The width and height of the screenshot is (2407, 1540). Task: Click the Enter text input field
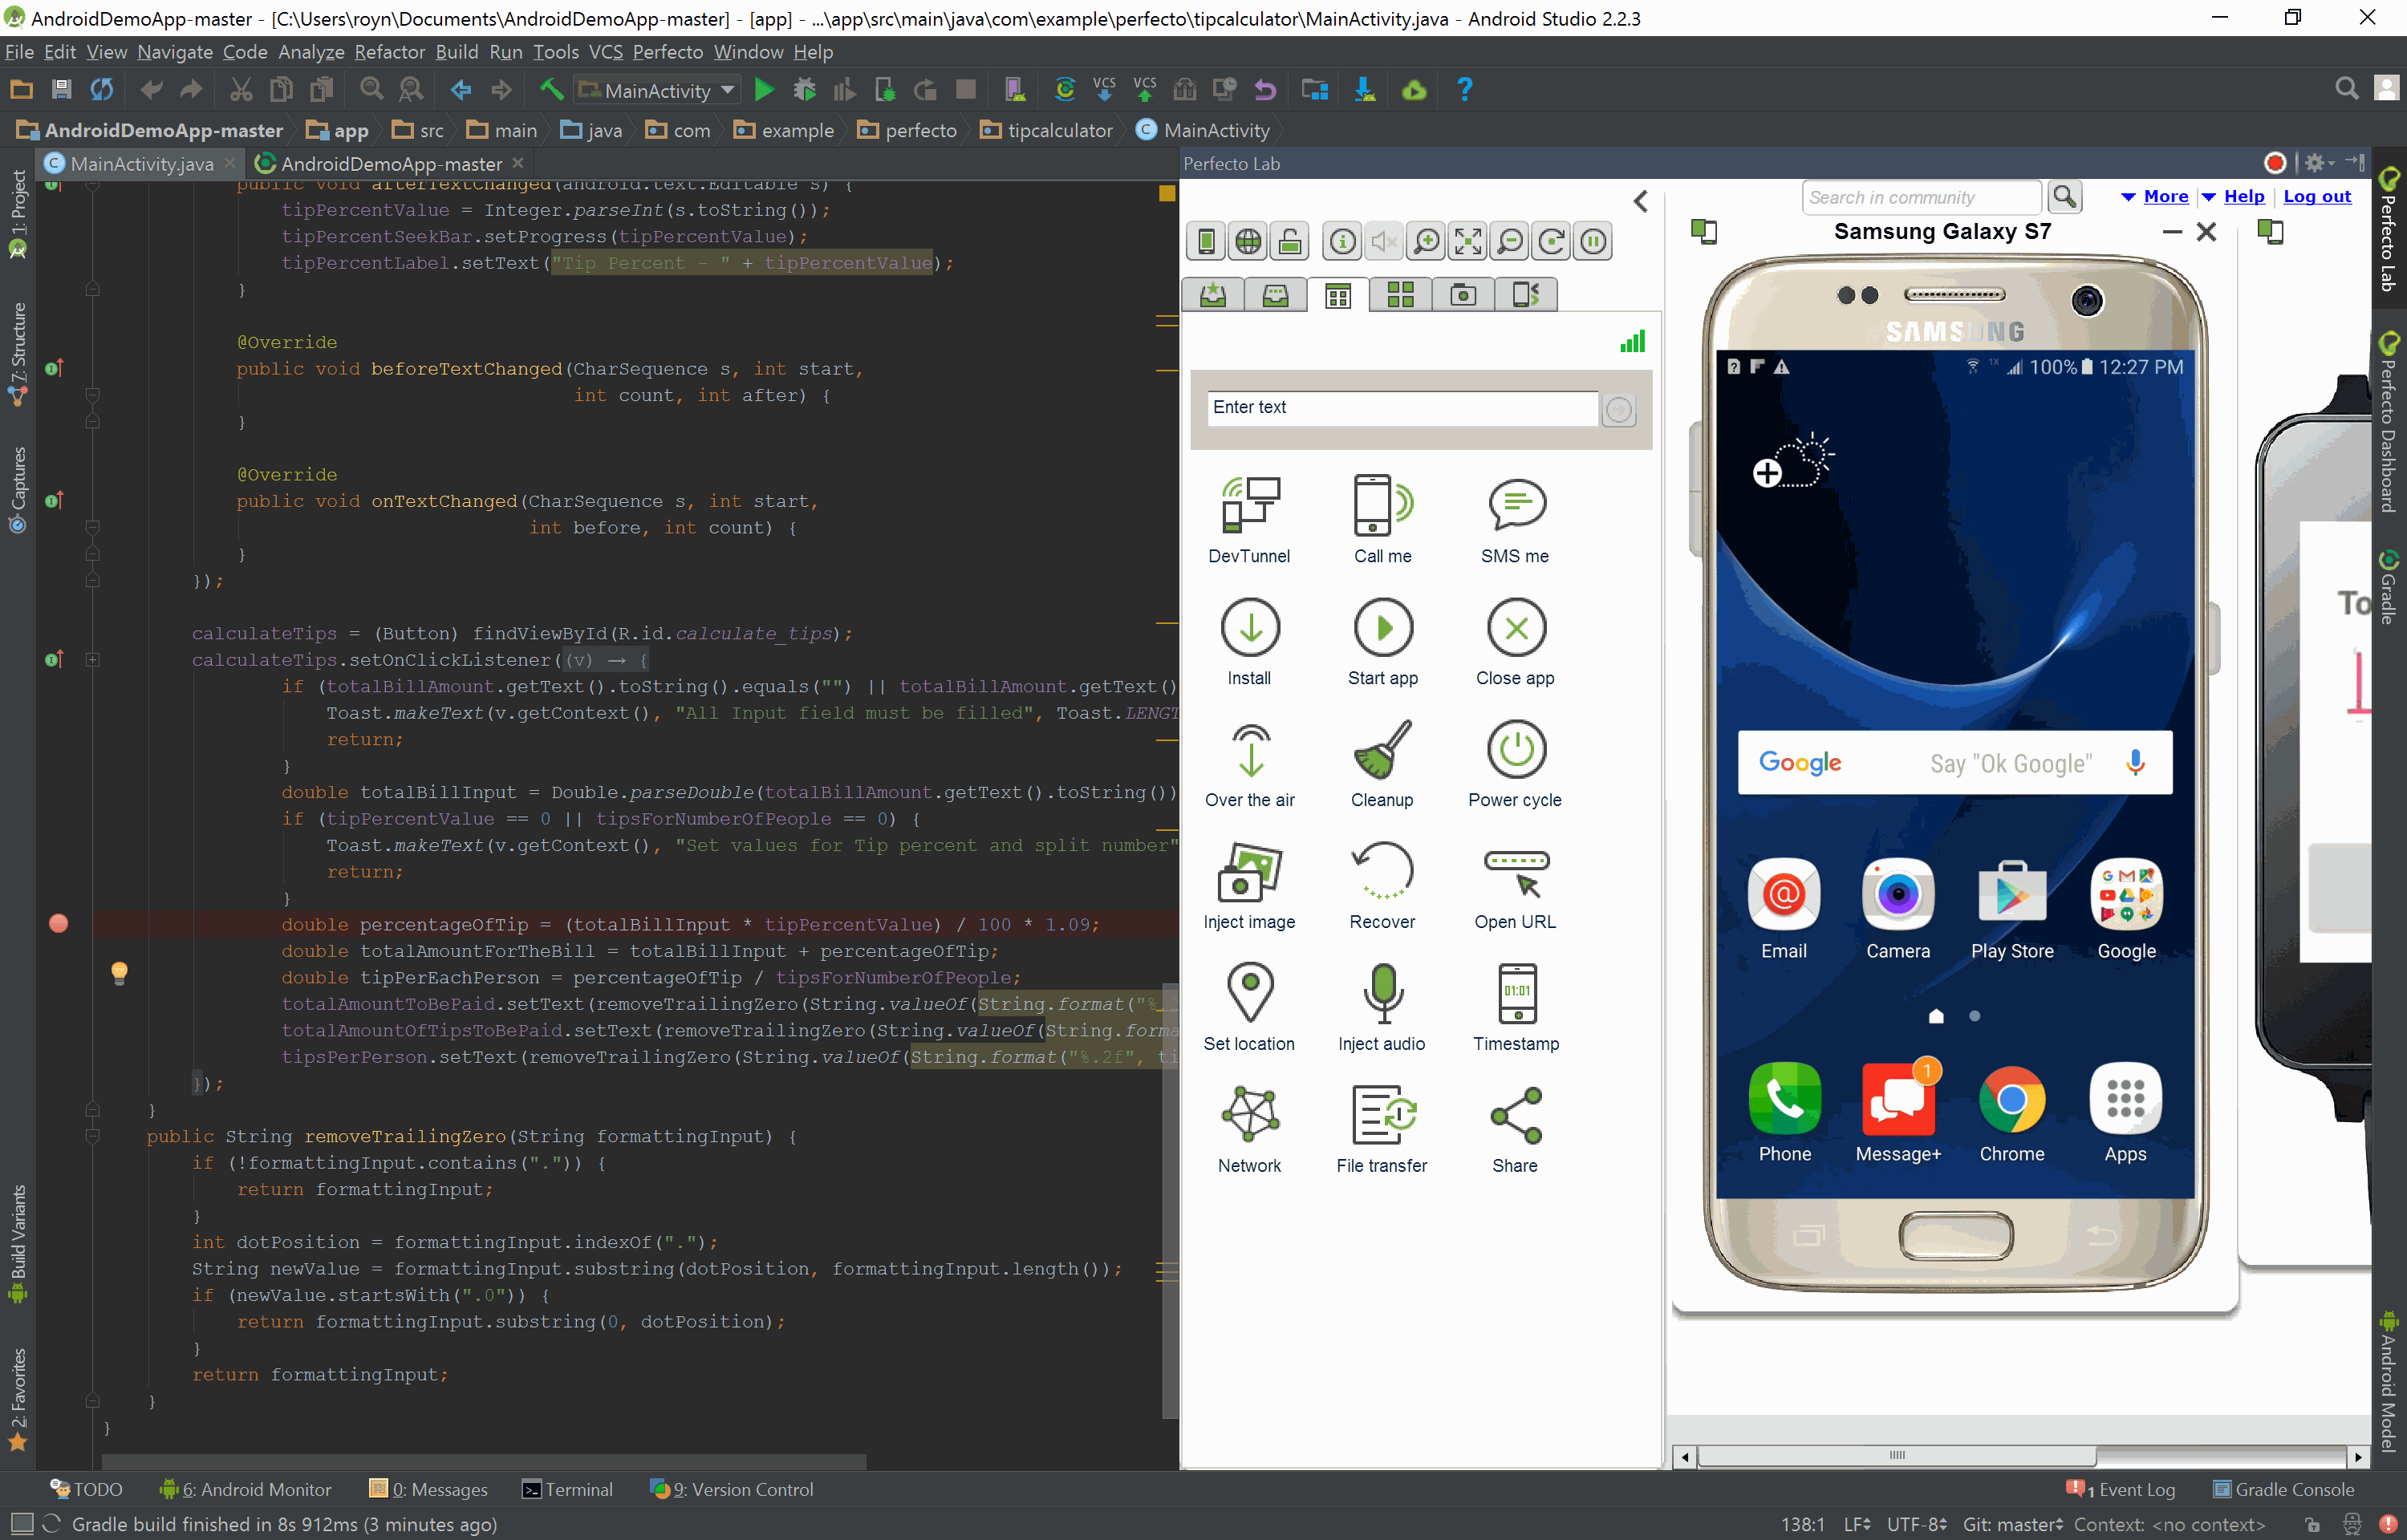click(x=1400, y=408)
